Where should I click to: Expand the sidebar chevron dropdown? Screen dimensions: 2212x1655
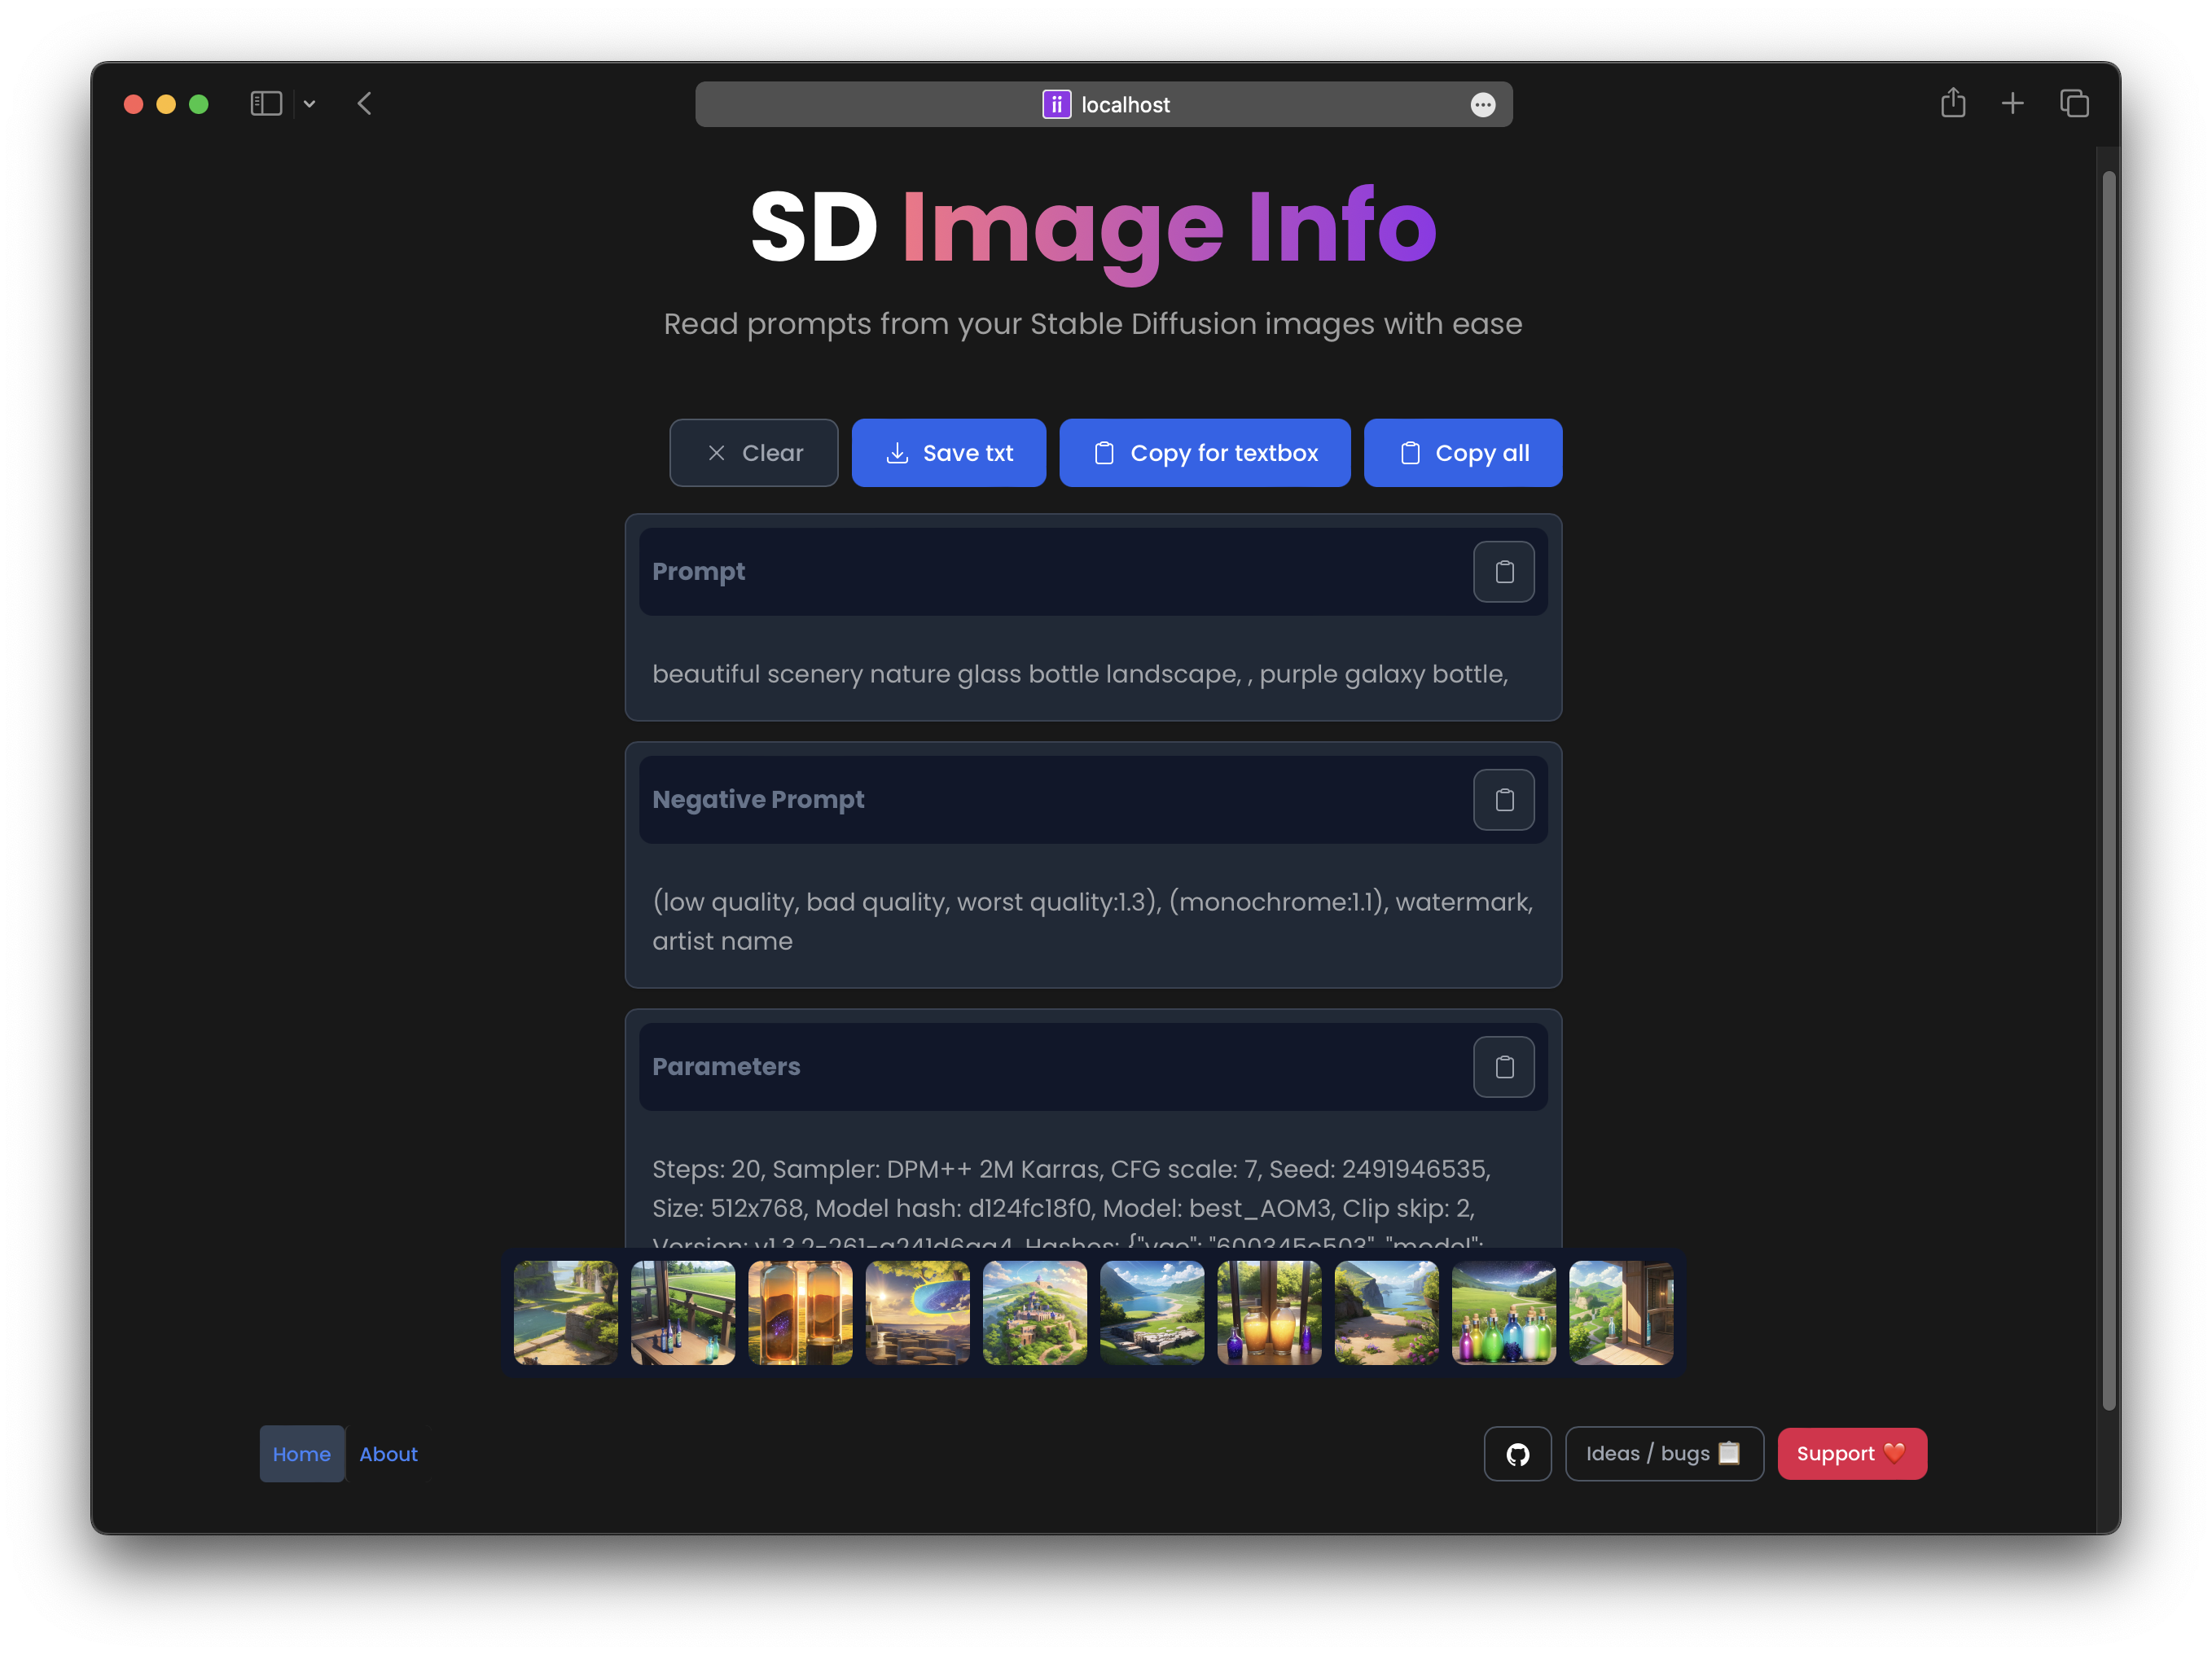tap(309, 103)
